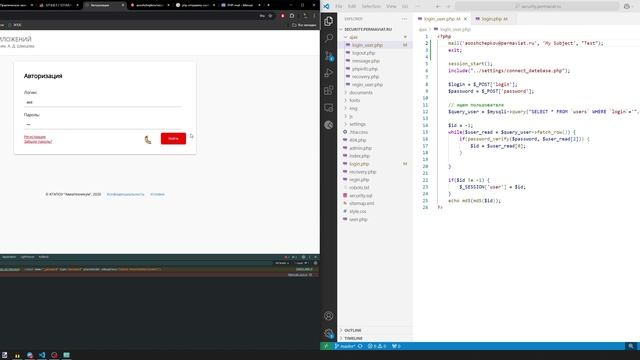Image resolution: width=640 pixels, height=360 pixels.
Task: Click the git branch in status bar
Action: pyautogui.click(x=345, y=346)
